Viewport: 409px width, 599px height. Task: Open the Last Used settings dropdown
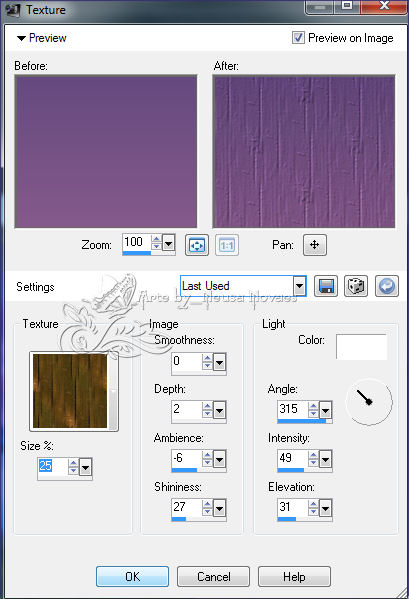(x=300, y=286)
